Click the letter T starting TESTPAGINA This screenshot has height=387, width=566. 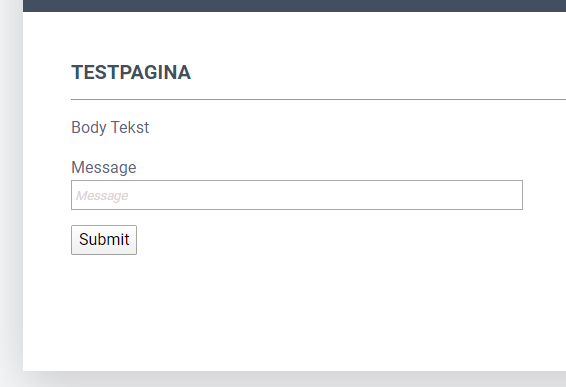pyautogui.click(x=77, y=73)
